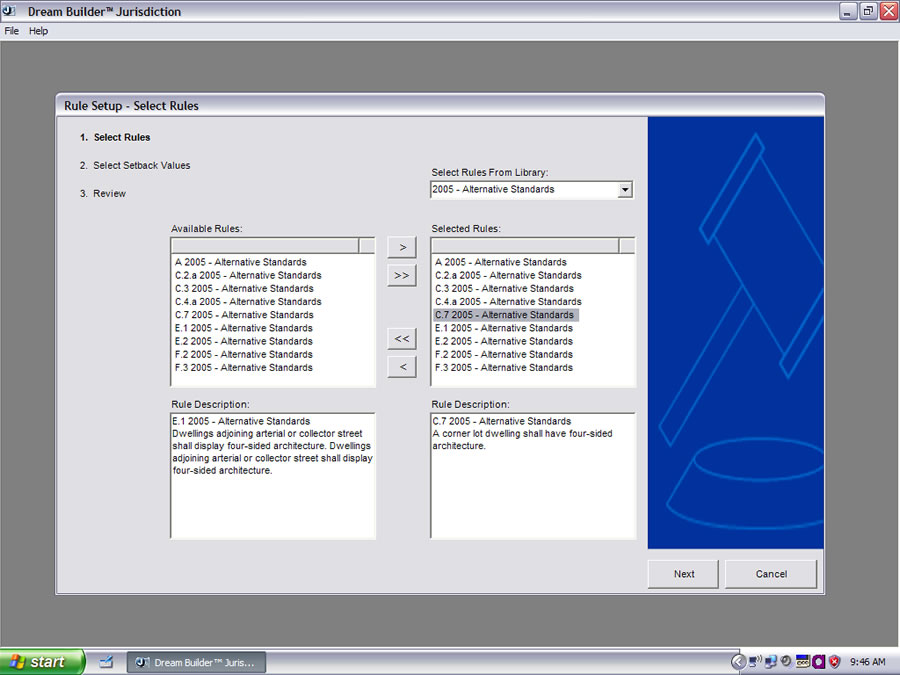
Task: Open the Windows Start menu
Action: point(42,662)
